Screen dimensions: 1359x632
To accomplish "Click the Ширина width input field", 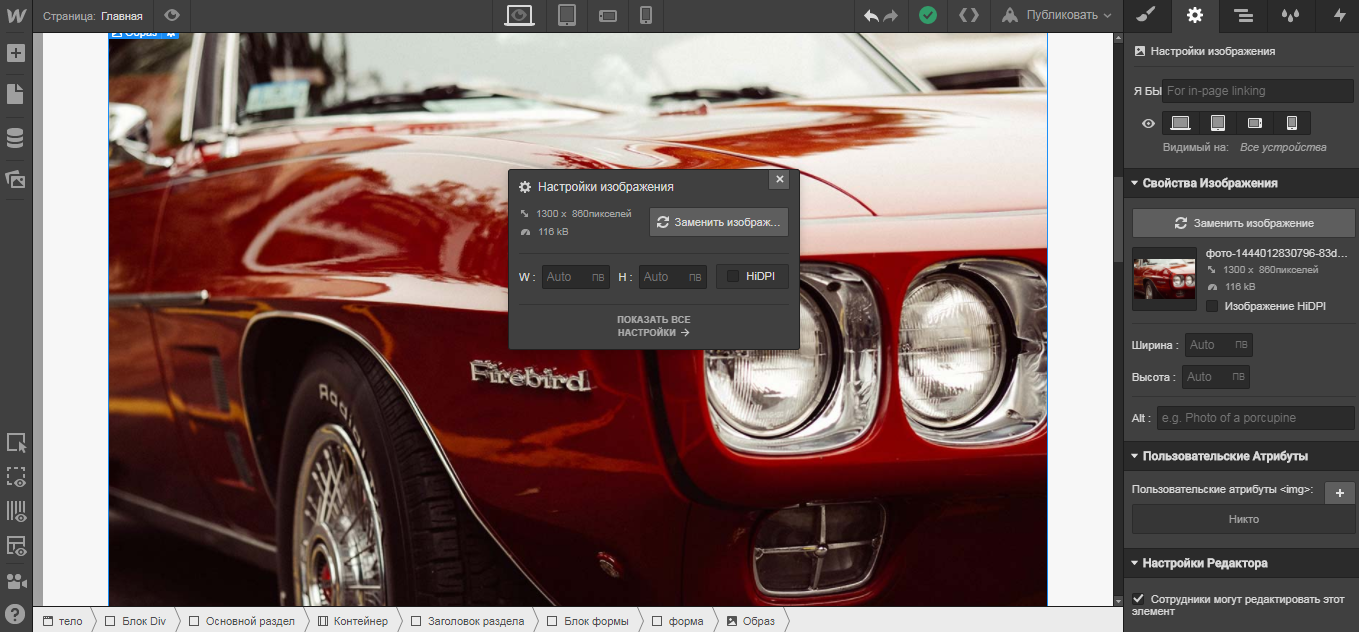I will coord(1218,345).
